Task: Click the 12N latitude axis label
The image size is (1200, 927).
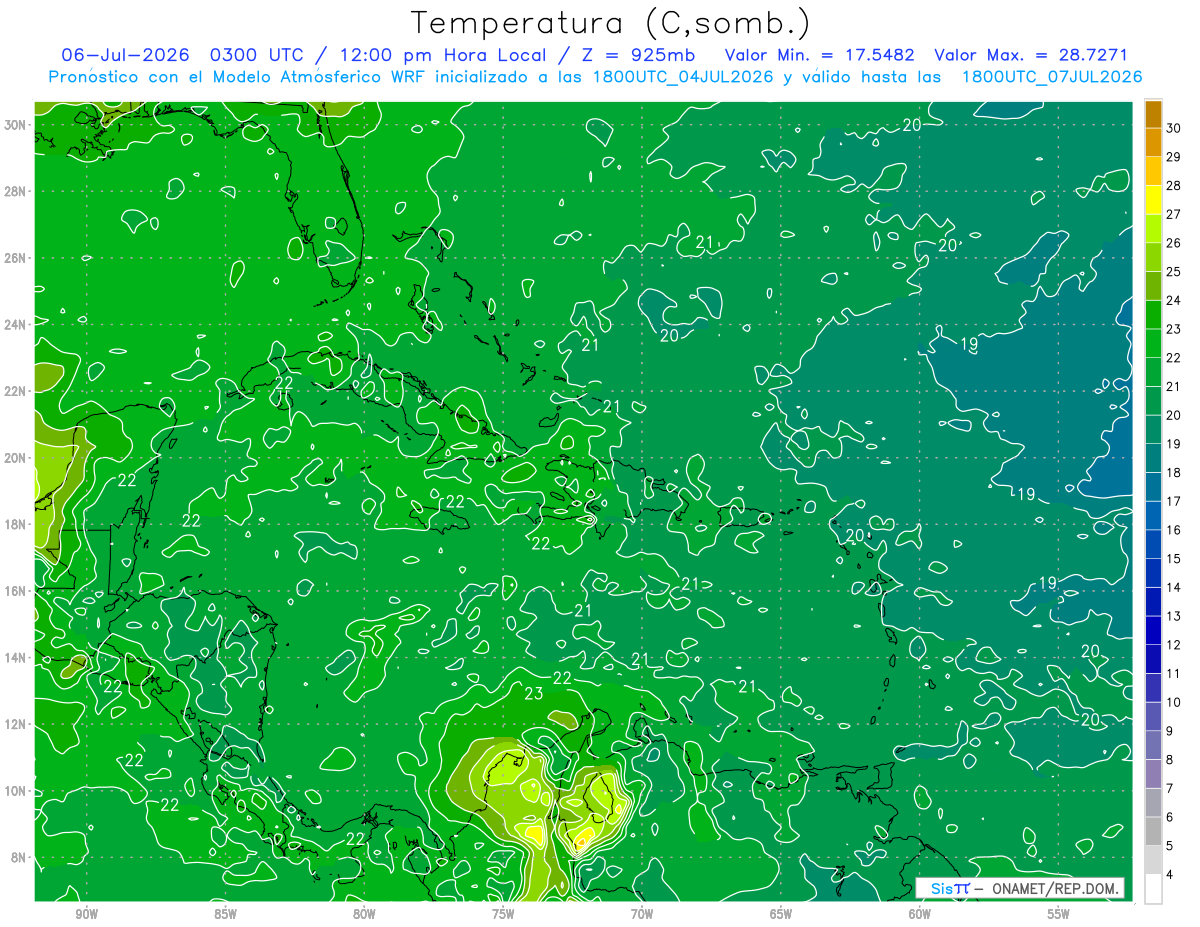Action: [15, 724]
